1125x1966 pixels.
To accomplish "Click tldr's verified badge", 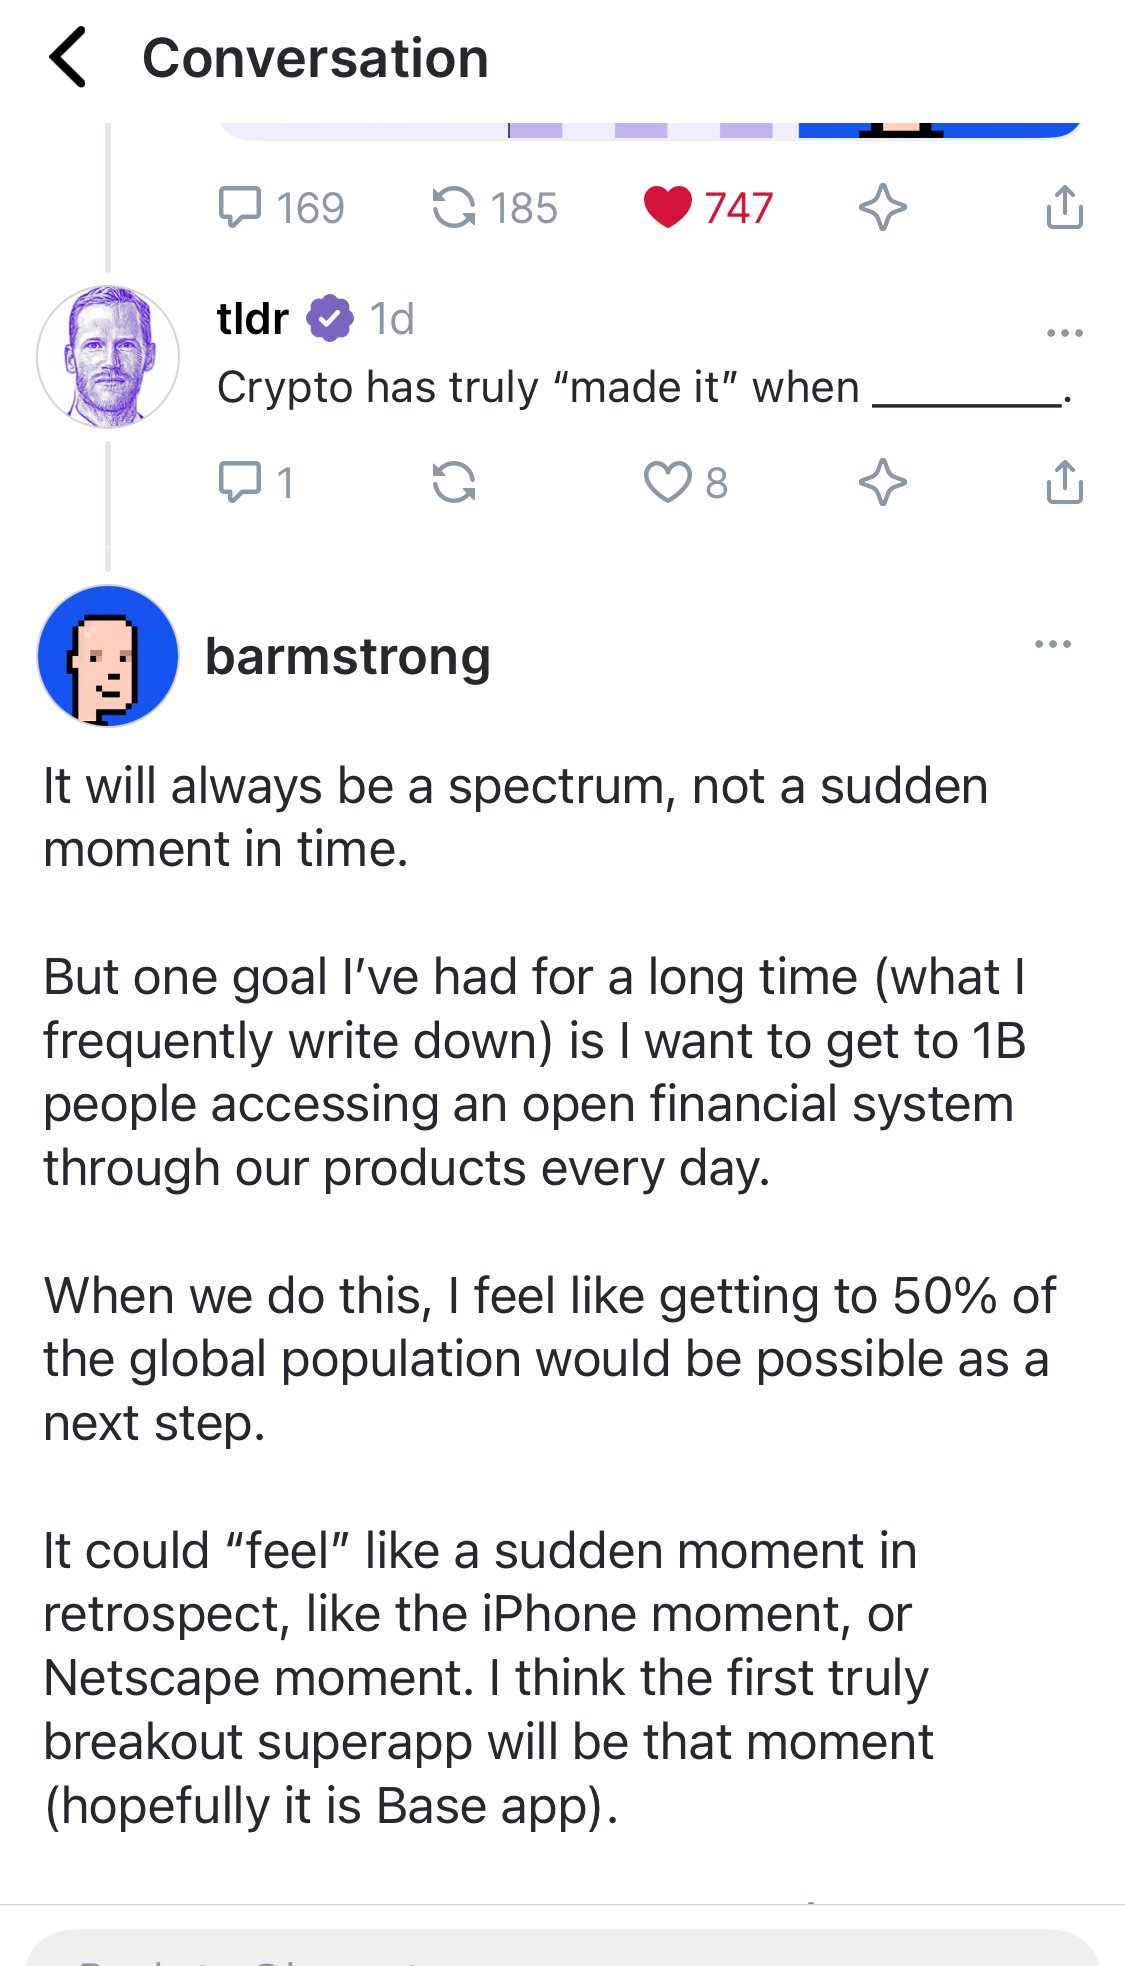I will [x=330, y=317].
